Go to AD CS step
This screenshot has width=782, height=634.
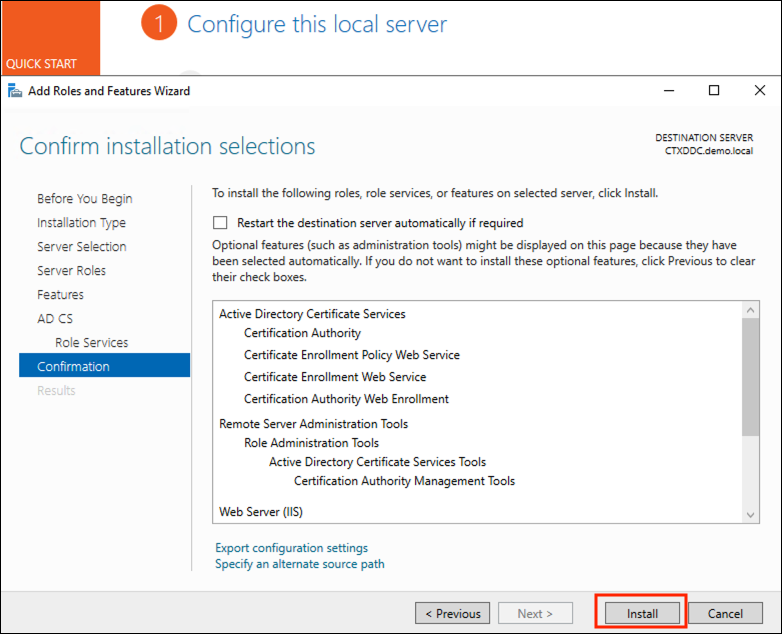[x=55, y=319]
